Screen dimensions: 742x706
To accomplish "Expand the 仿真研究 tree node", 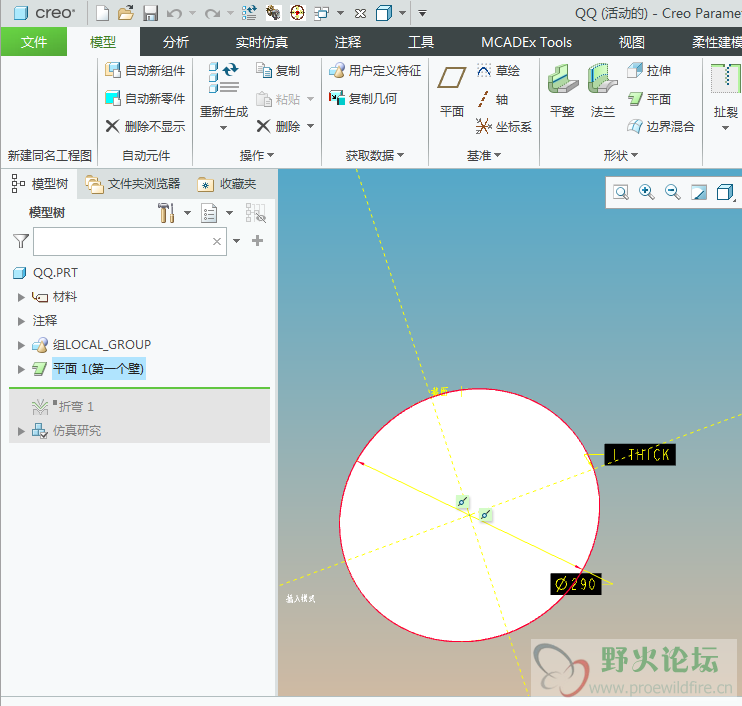I will [21, 431].
